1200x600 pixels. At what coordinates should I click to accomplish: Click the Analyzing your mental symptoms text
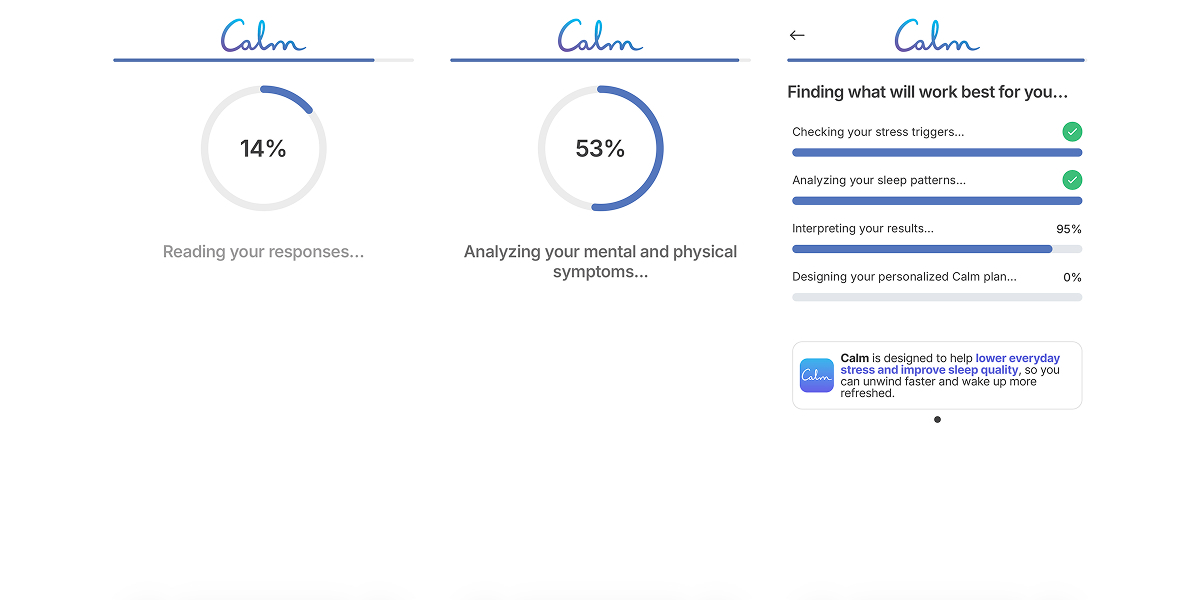[600, 261]
